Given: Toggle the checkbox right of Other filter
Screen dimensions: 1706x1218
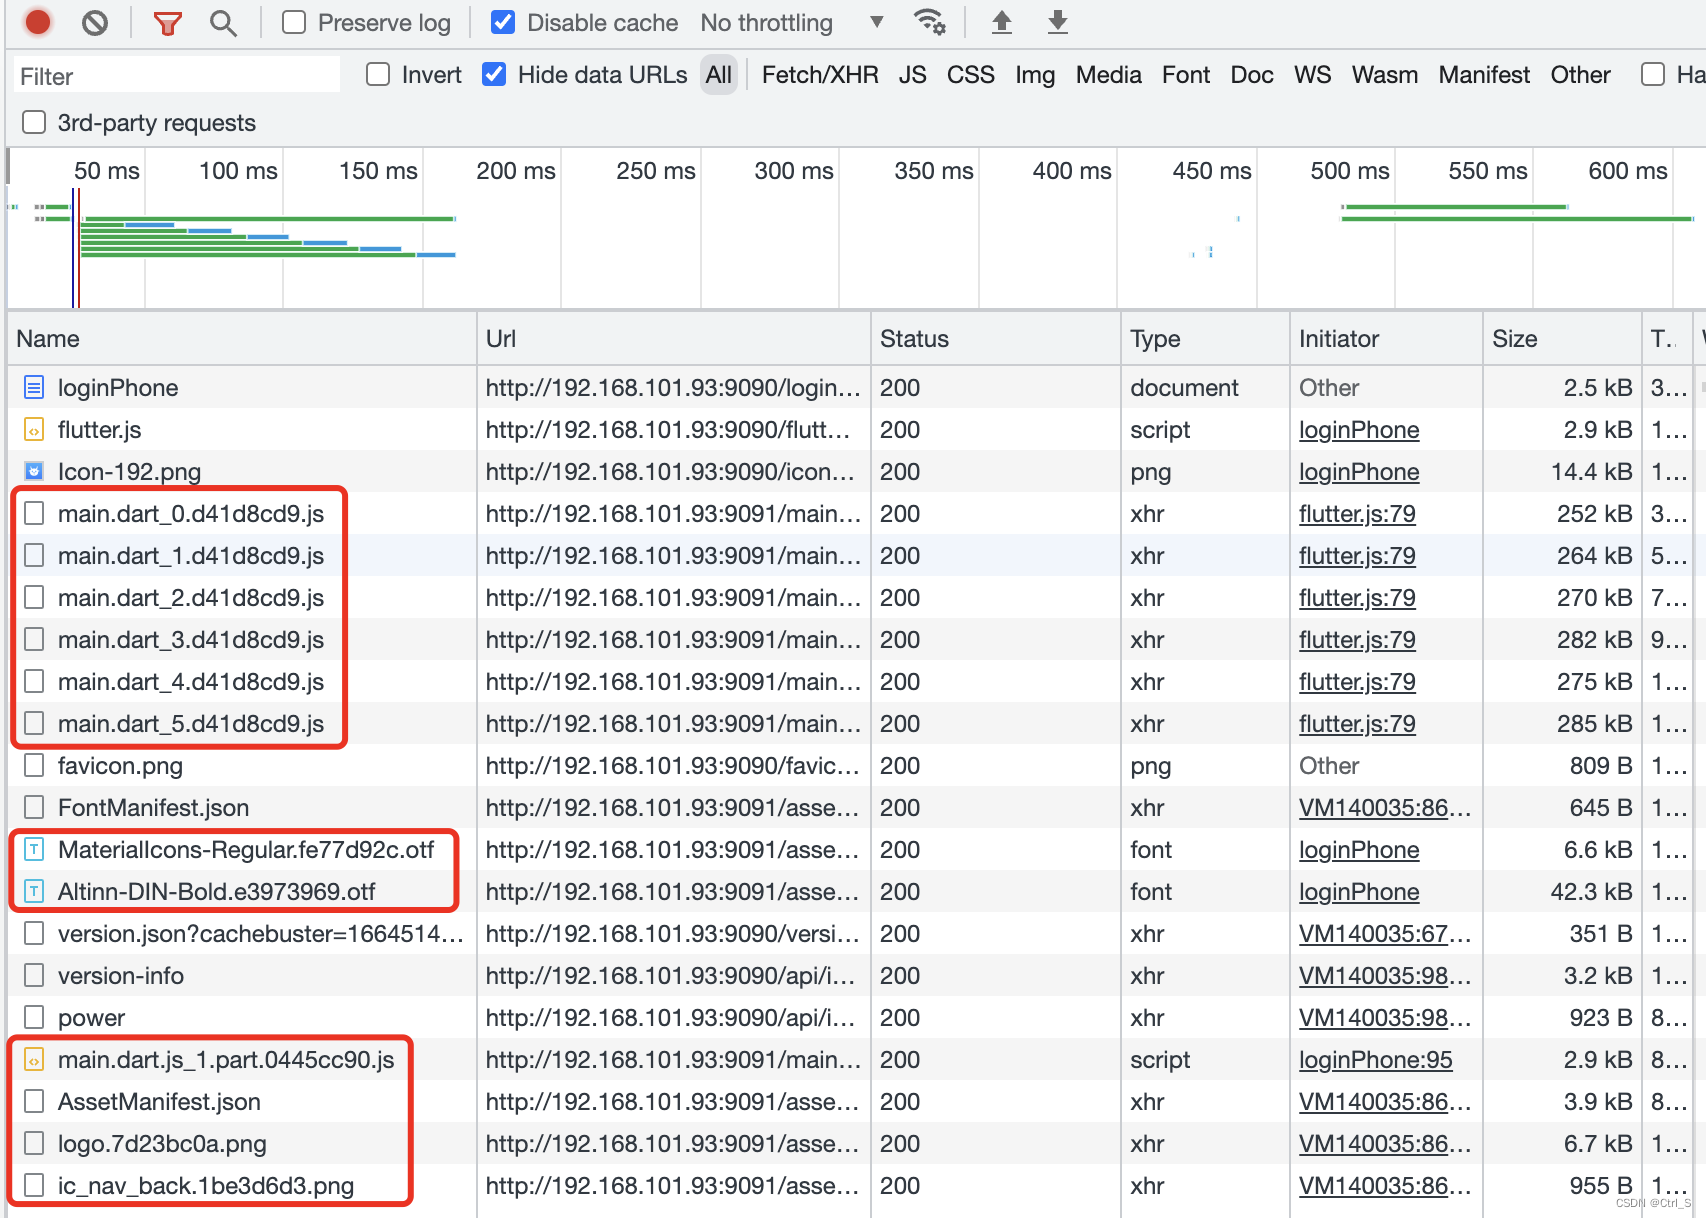Looking at the screenshot, I should coord(1653,74).
